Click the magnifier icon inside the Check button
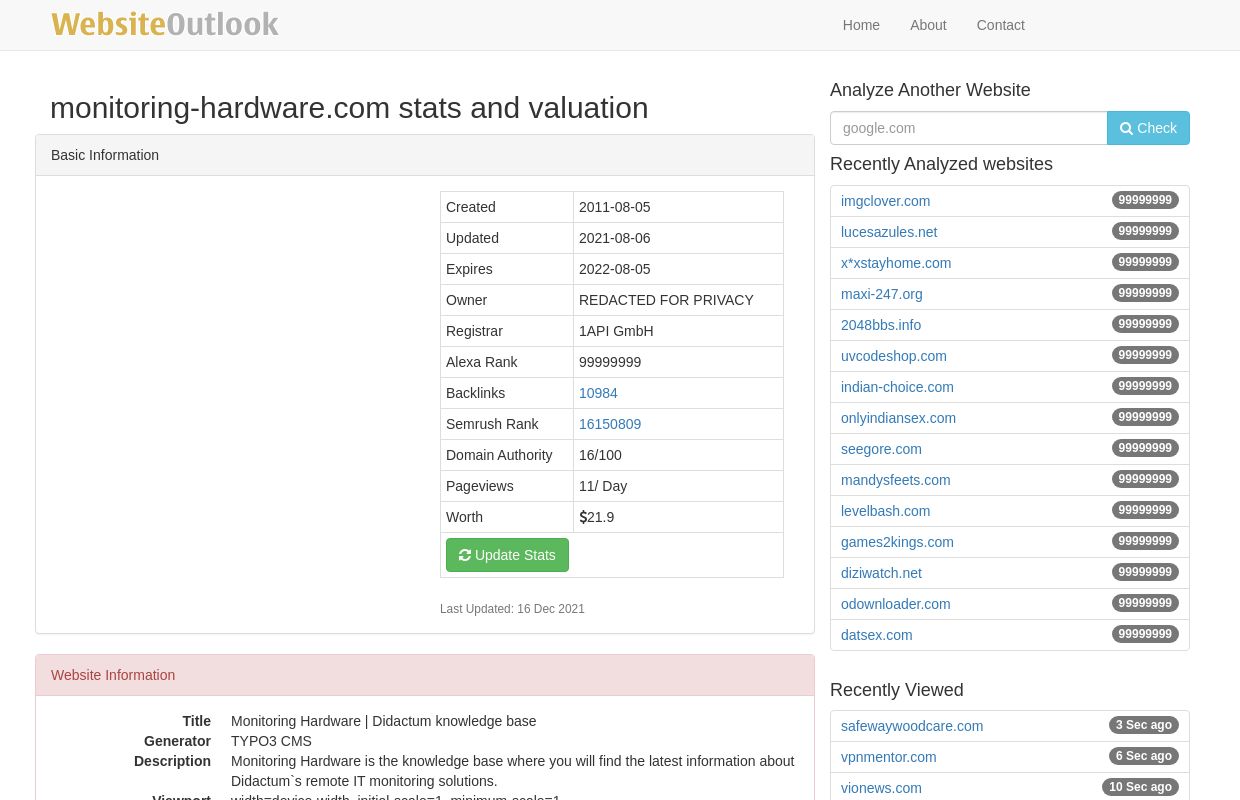The width and height of the screenshot is (1240, 800). pos(1126,128)
